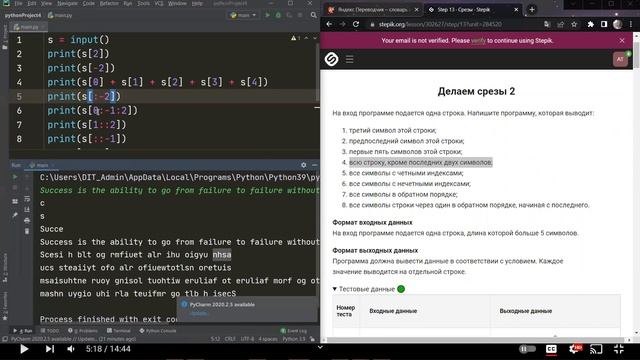Open the TODO tool window
The height and width of the screenshot is (360, 640).
coord(50,331)
